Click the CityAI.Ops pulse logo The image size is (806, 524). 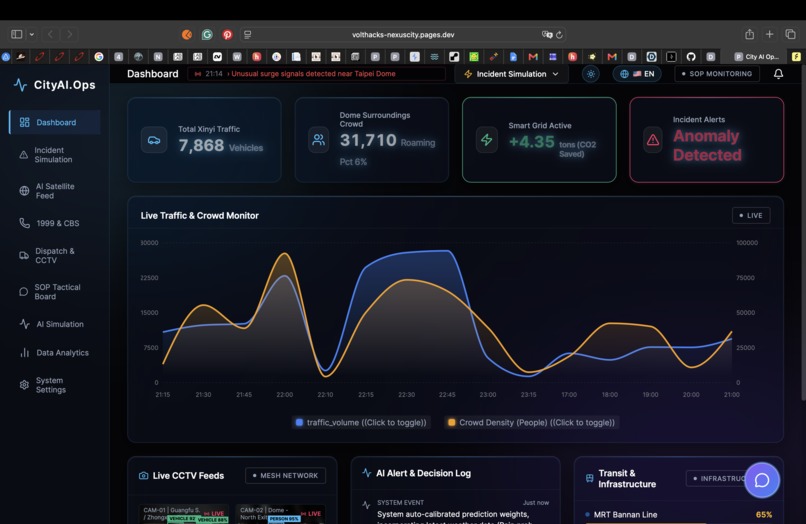click(20, 85)
